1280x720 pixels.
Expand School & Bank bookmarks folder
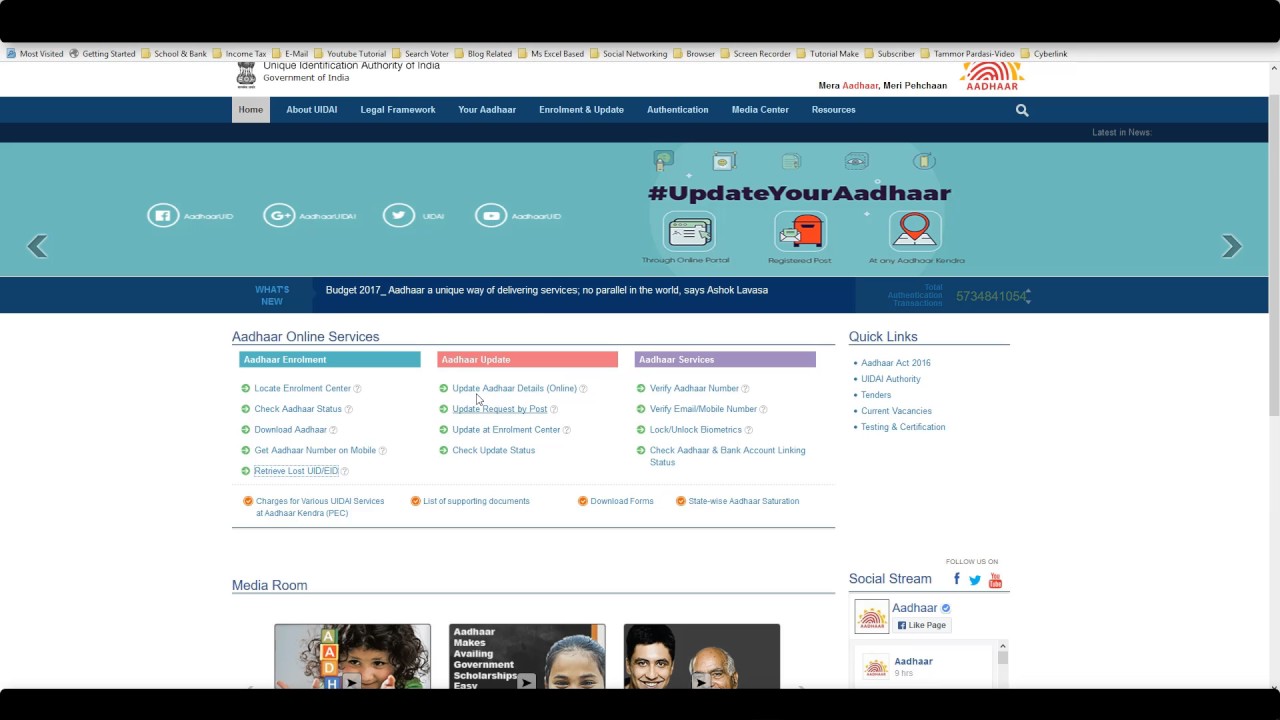pos(174,54)
